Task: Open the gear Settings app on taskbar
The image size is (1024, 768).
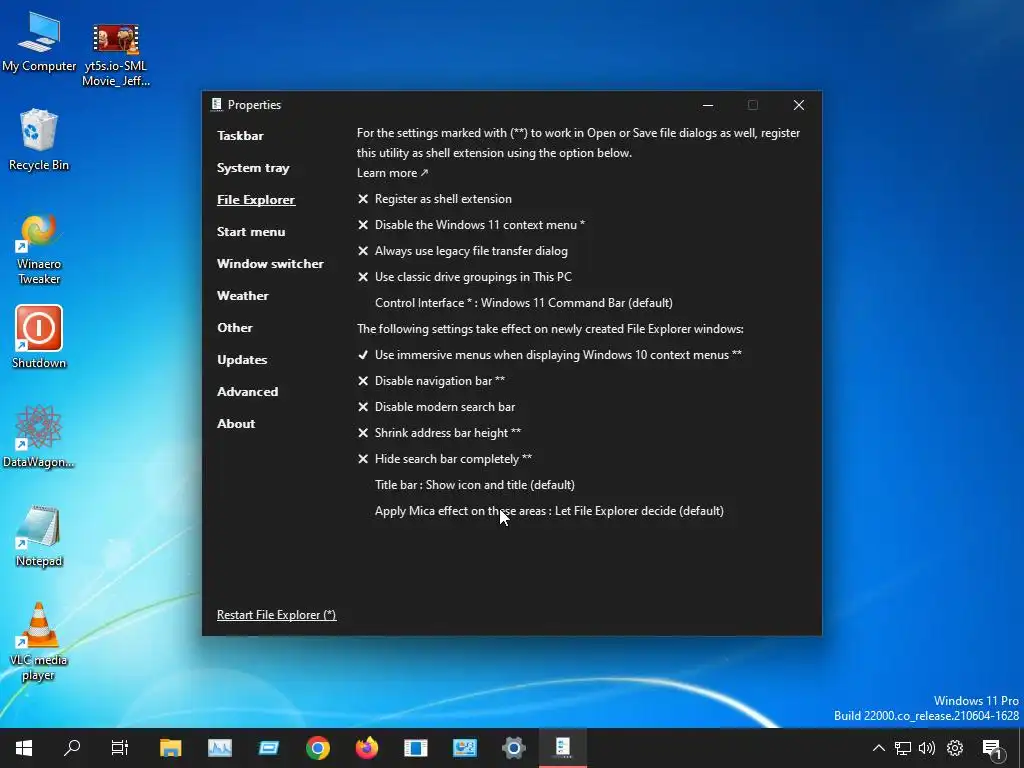Action: [x=513, y=748]
